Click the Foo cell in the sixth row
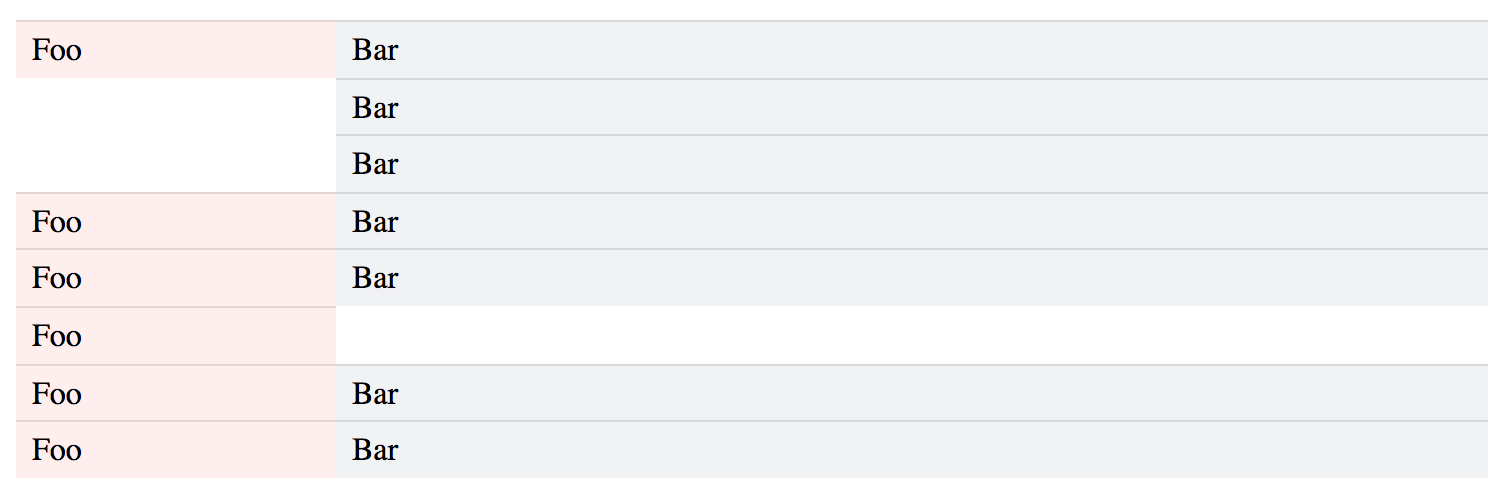This screenshot has width=1504, height=500. [176, 336]
